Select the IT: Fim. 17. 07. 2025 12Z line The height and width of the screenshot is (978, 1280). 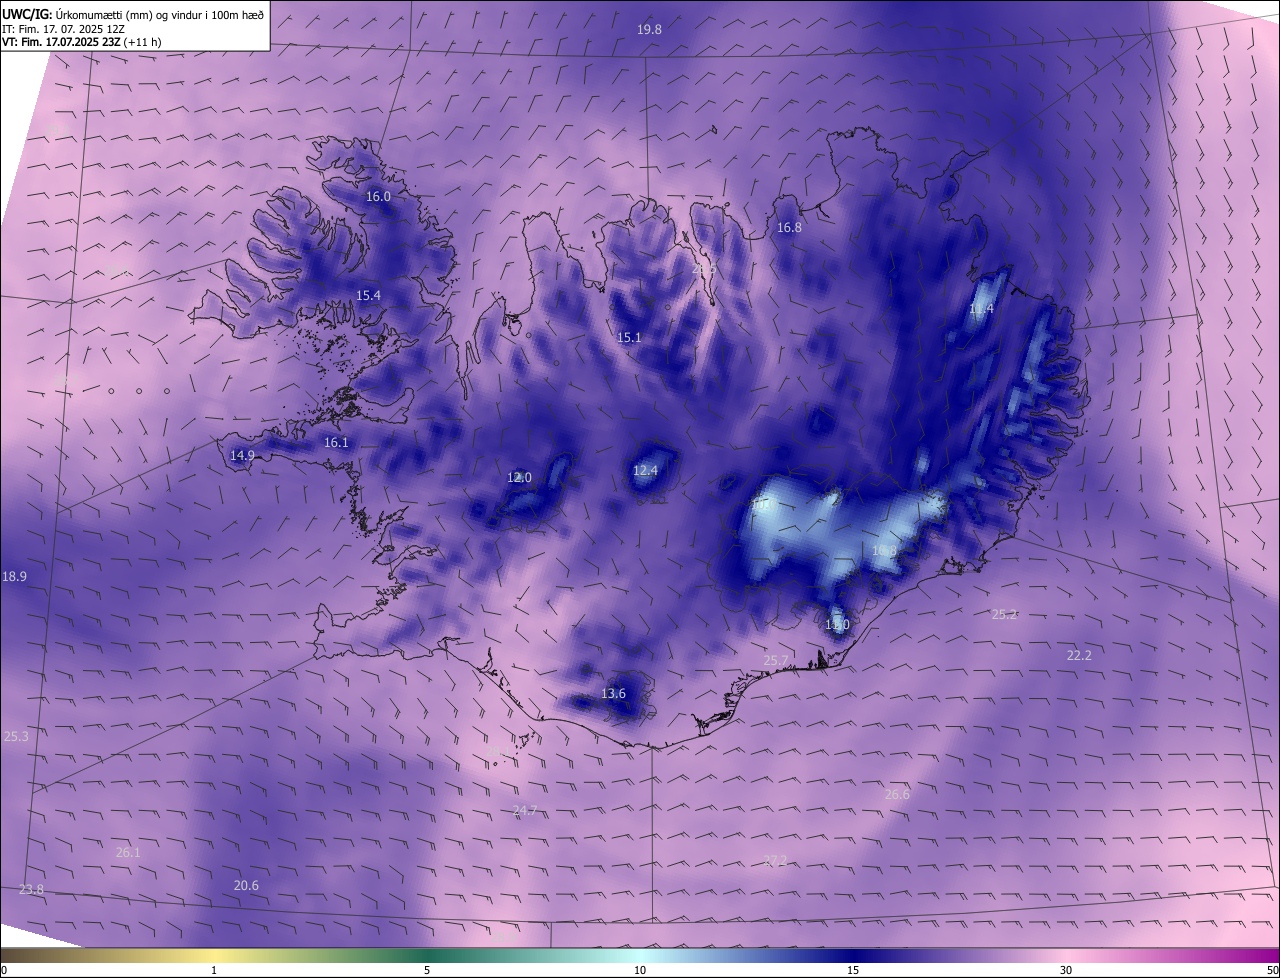pos(63,28)
